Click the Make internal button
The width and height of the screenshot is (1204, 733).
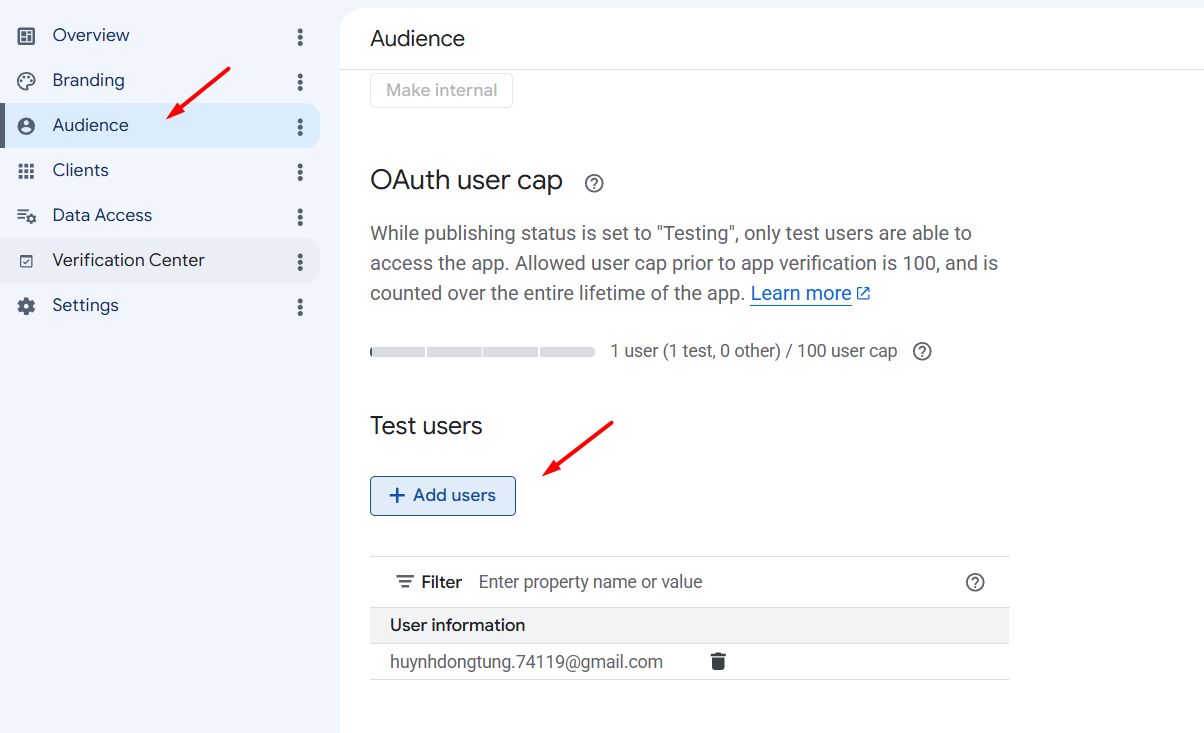[x=441, y=90]
